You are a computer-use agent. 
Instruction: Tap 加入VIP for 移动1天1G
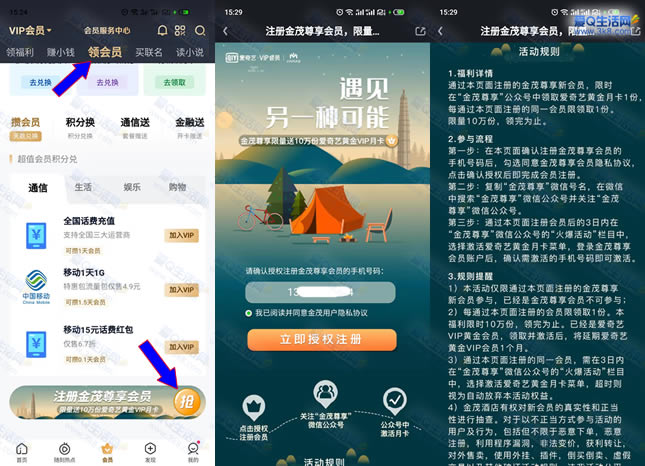point(181,290)
